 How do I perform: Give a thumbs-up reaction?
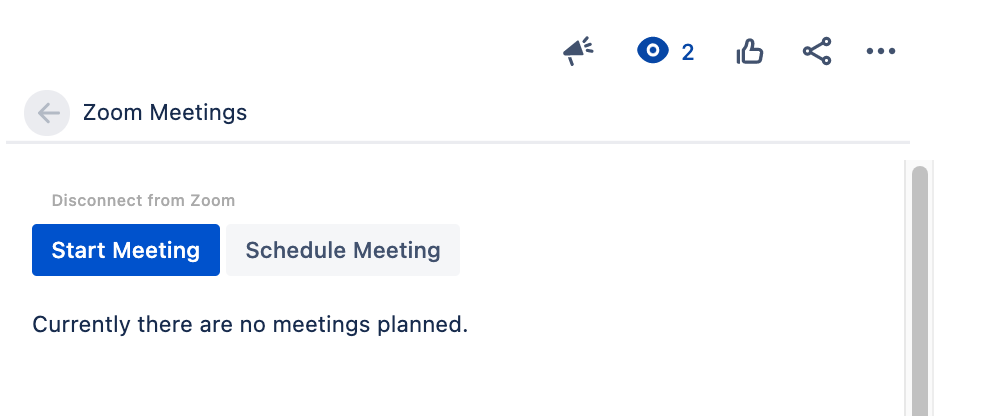pos(749,51)
